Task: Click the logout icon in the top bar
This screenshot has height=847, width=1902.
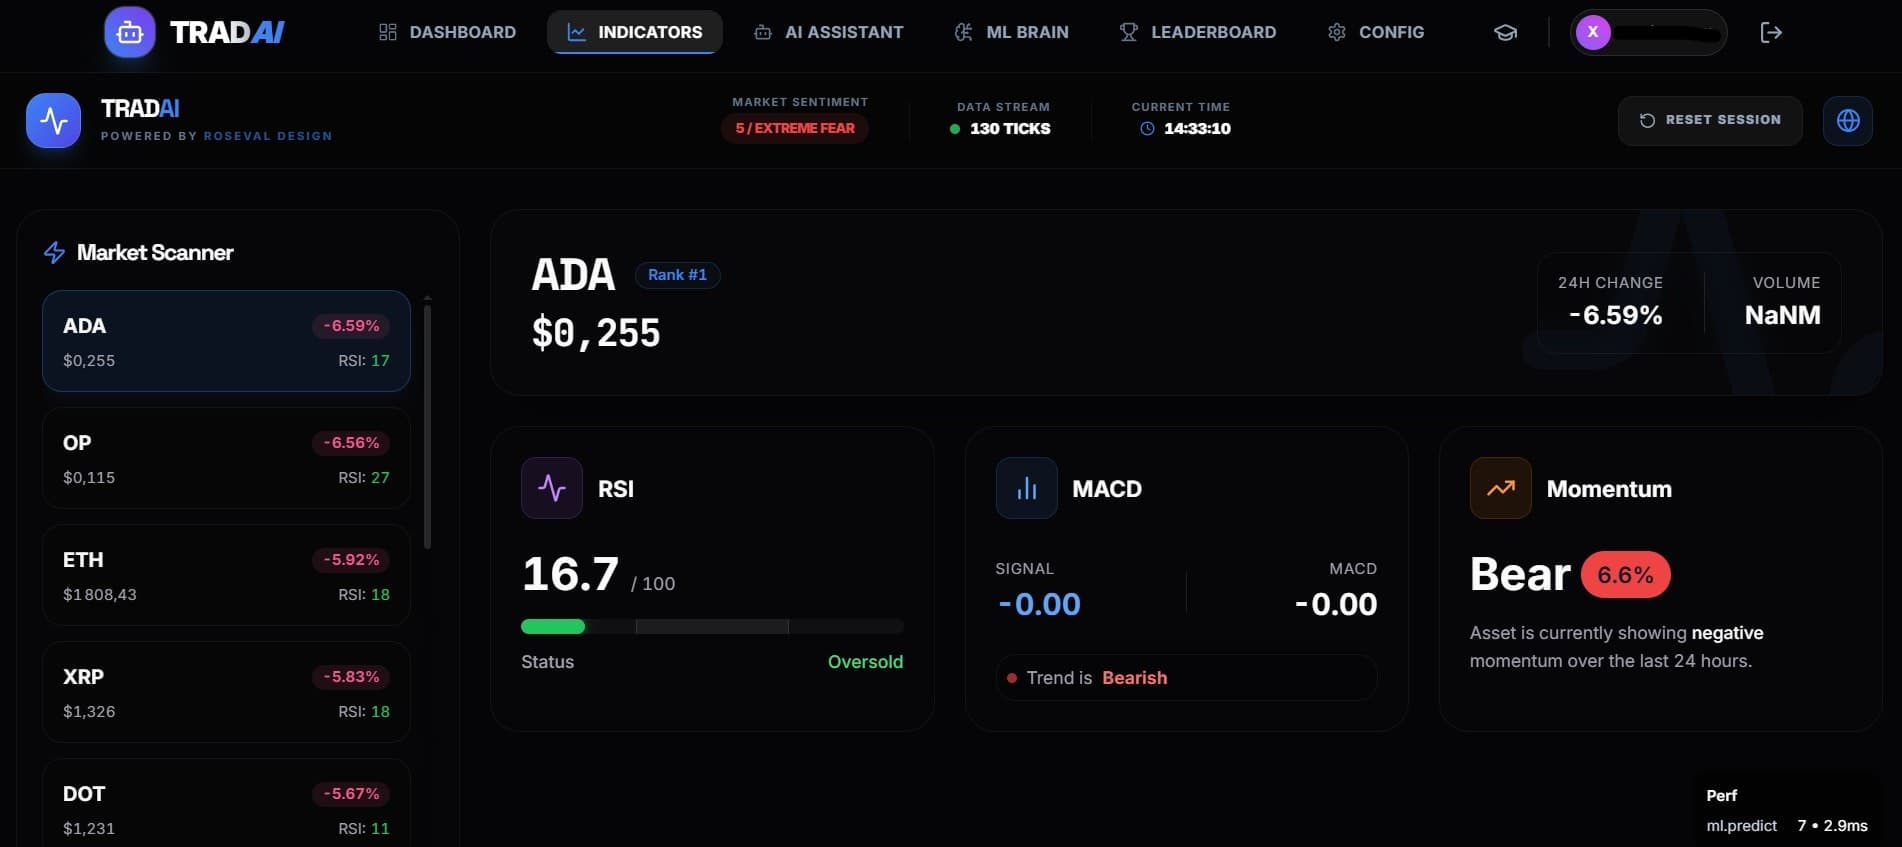Action: pyautogui.click(x=1772, y=31)
